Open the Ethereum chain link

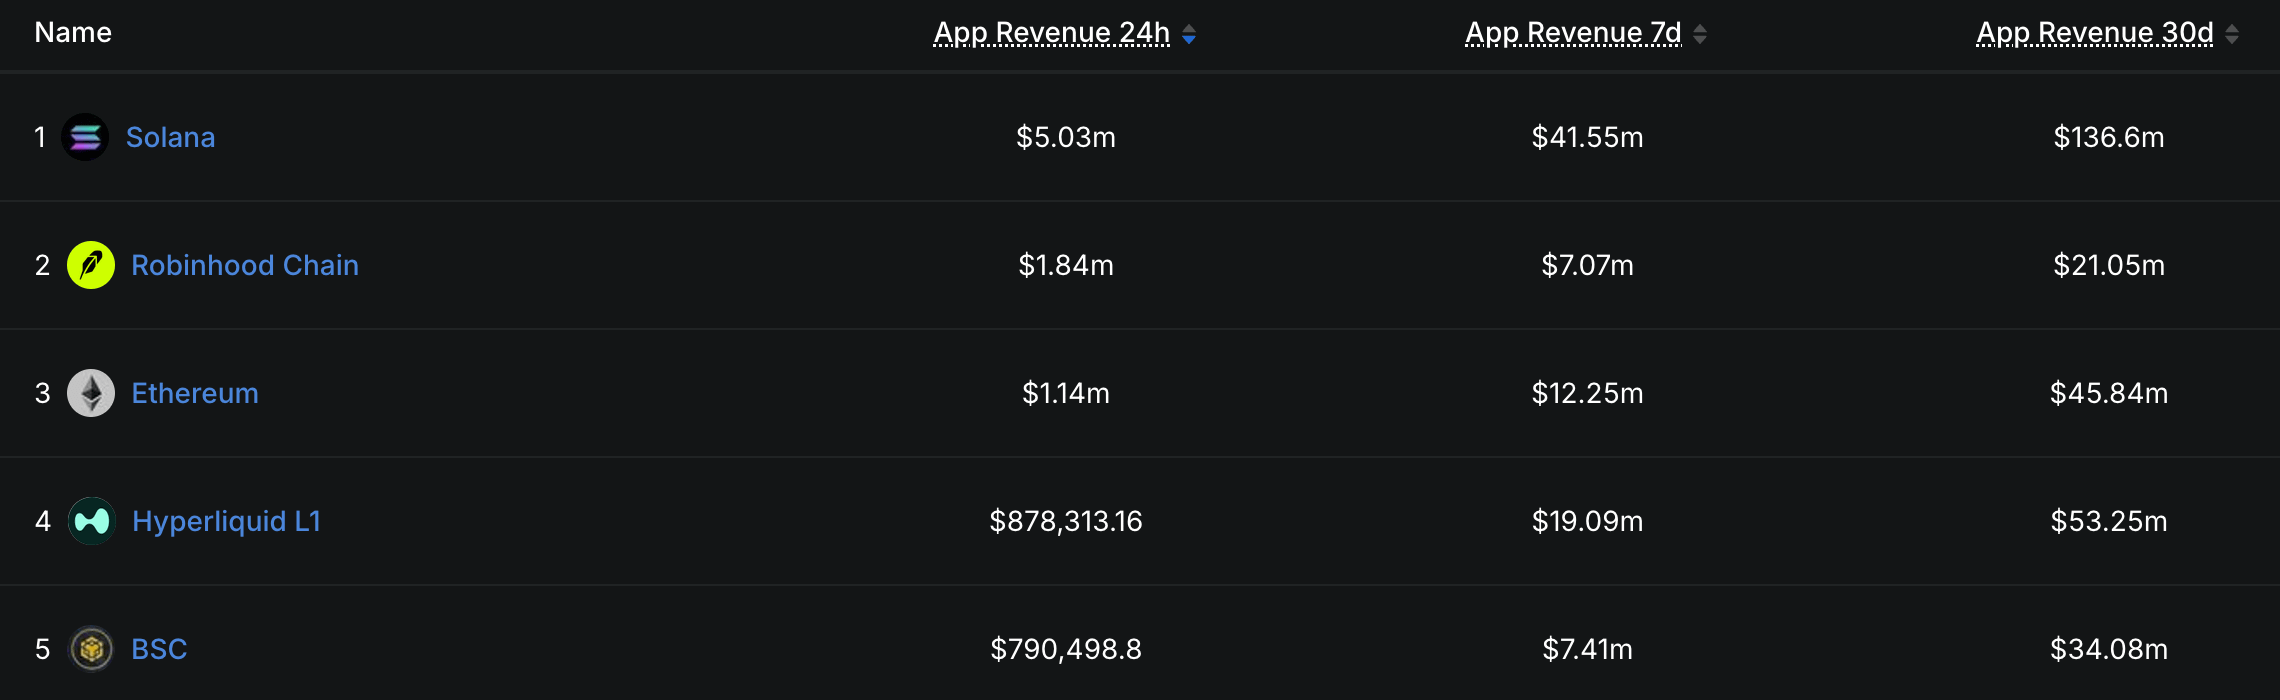click(x=195, y=393)
